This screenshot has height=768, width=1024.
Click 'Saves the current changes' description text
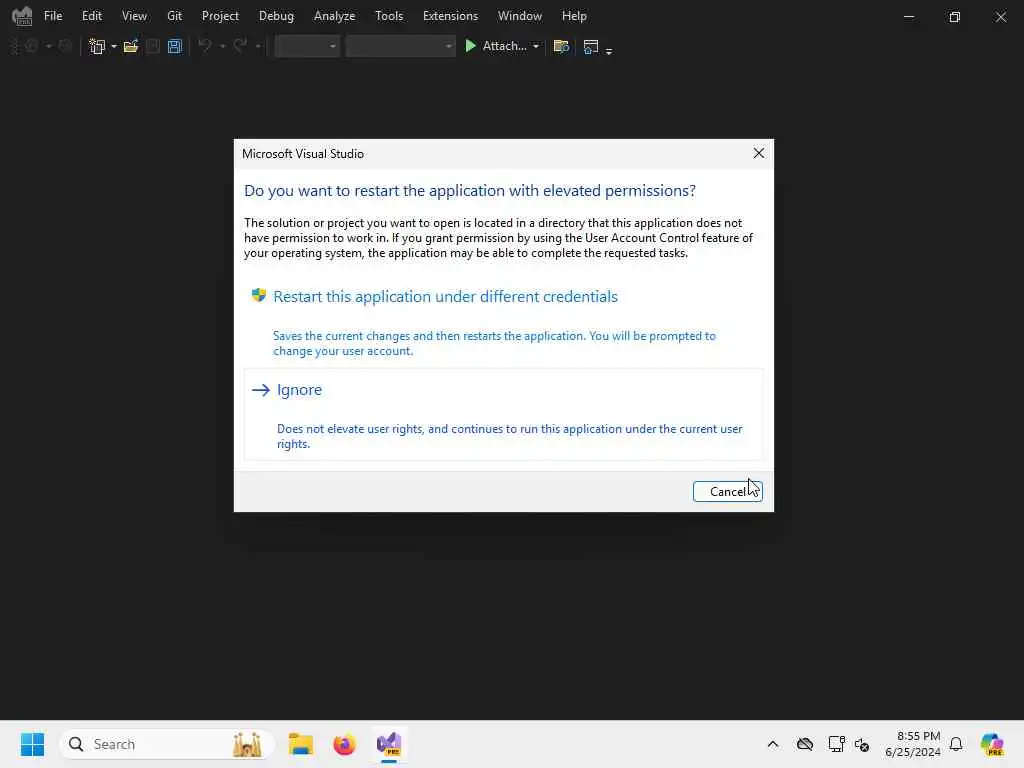point(494,343)
